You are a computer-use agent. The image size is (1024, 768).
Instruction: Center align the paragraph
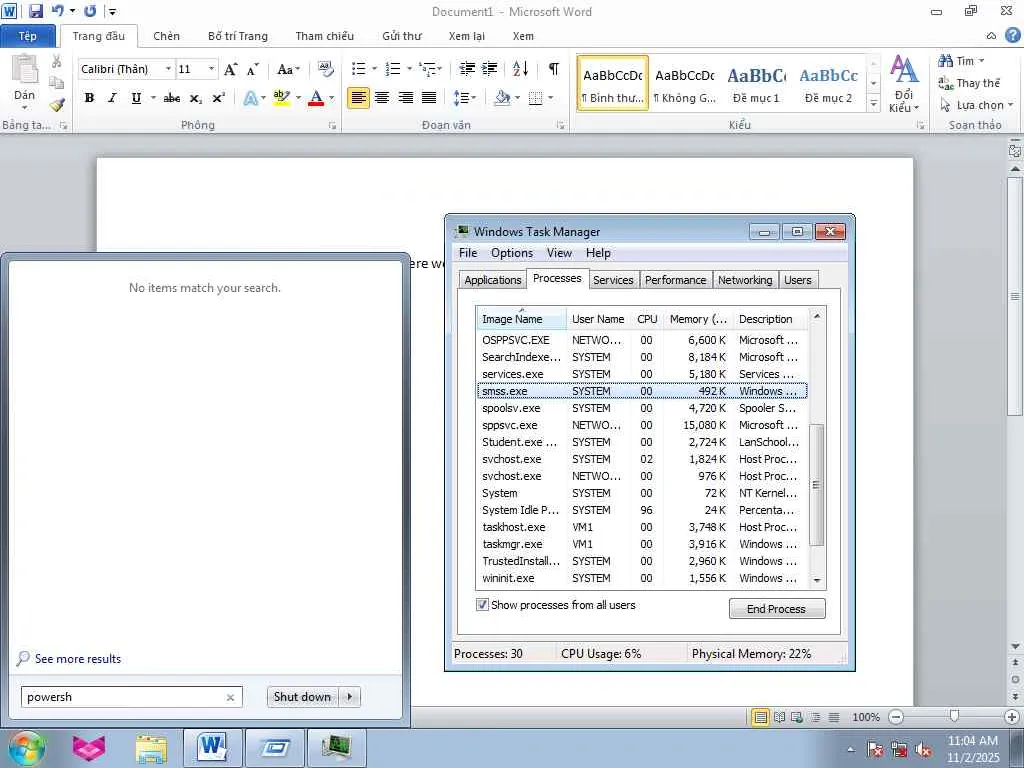(382, 98)
